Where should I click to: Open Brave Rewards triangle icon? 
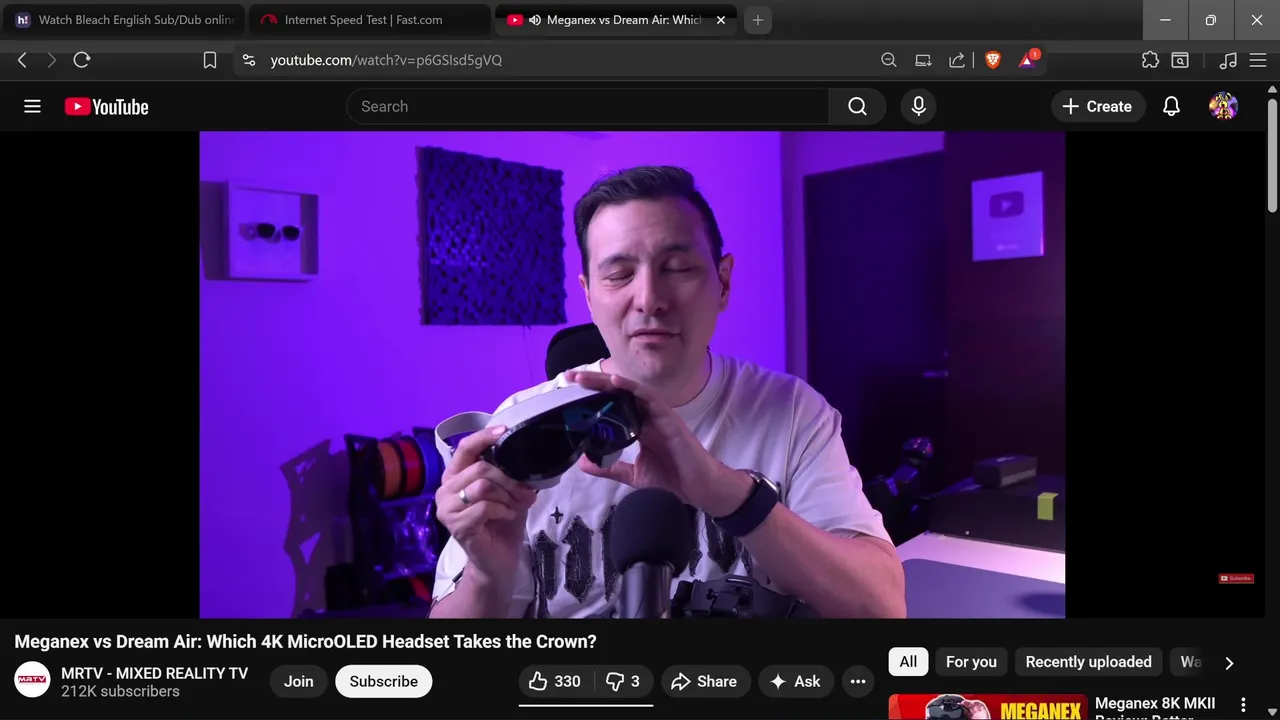(x=1028, y=60)
